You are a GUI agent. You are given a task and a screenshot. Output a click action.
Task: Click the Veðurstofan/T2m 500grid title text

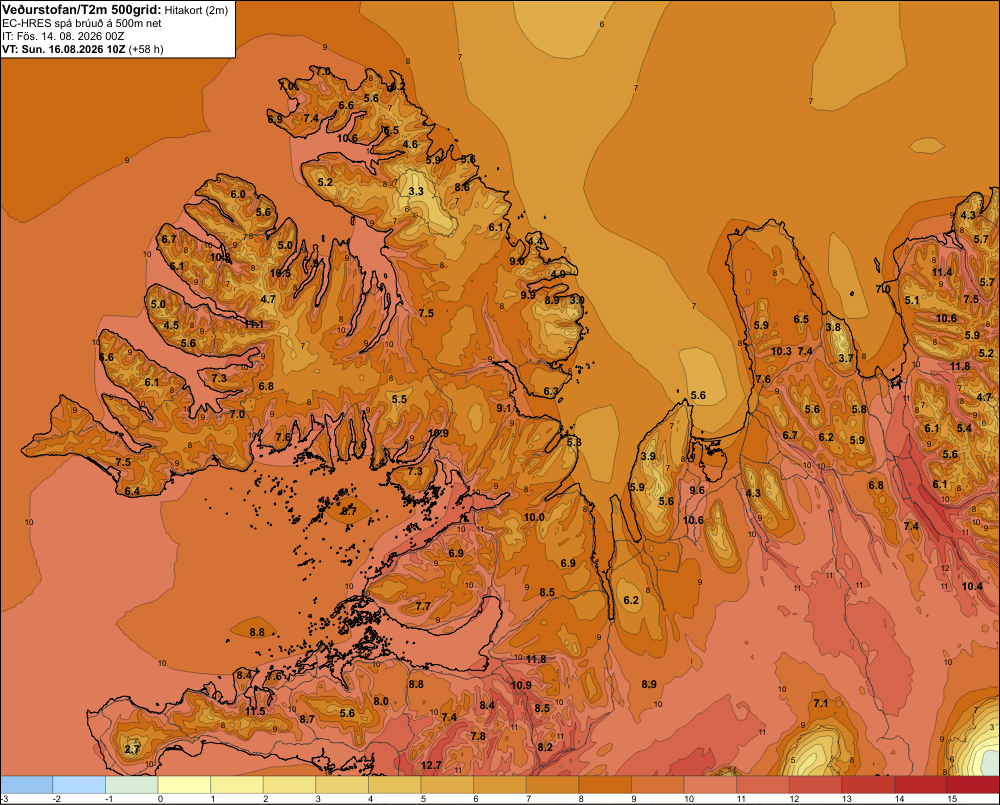coord(82,10)
